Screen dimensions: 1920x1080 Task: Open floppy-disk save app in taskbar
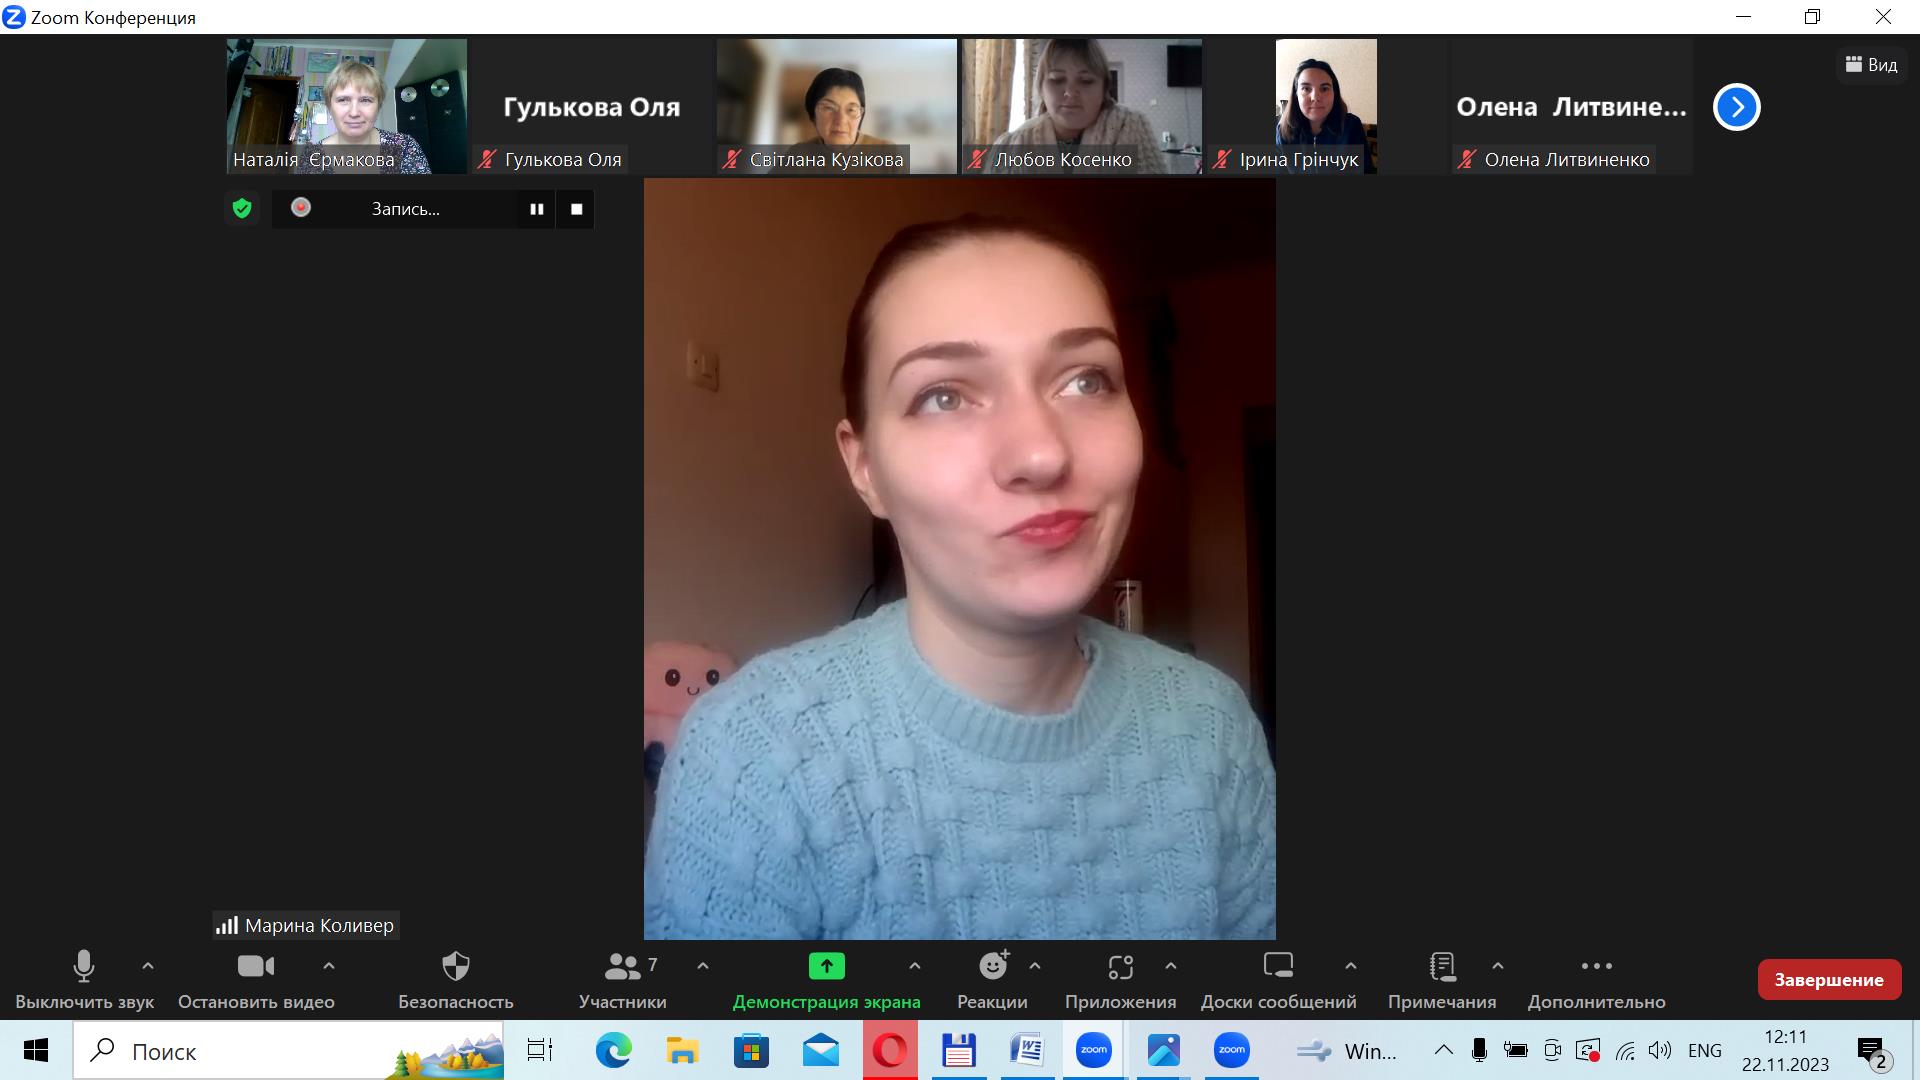958,1050
